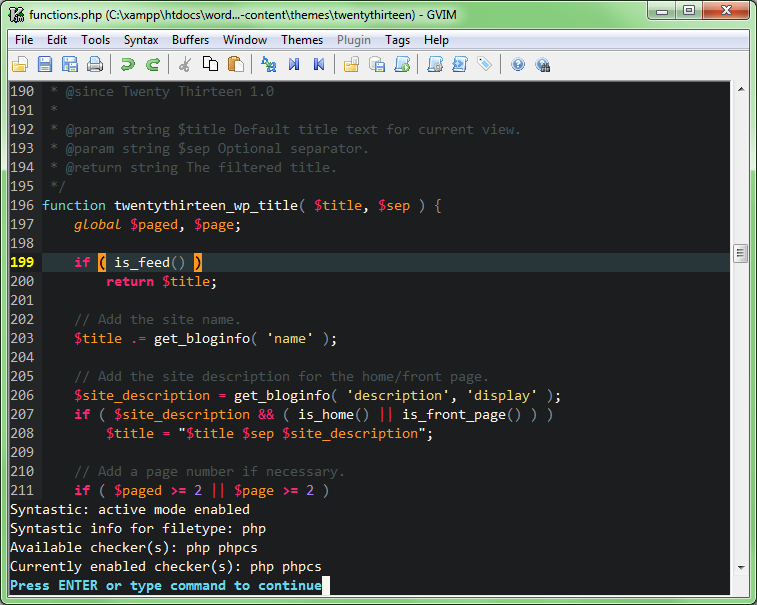Viewport: 757px width, 605px height.
Task: Click 'display' string on line 206
Action: click(502, 395)
